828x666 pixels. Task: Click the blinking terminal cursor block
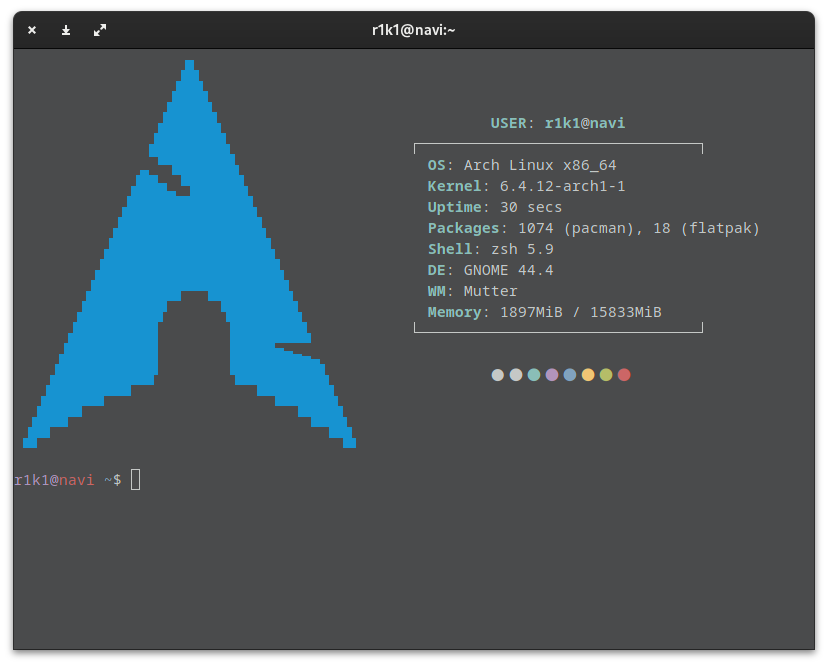[136, 479]
